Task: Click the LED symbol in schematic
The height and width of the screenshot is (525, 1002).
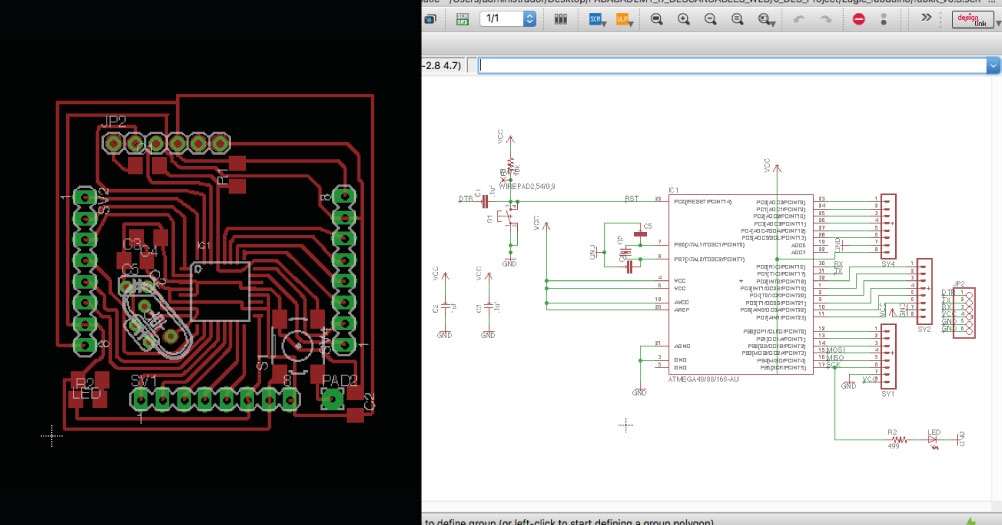Action: (x=934, y=439)
